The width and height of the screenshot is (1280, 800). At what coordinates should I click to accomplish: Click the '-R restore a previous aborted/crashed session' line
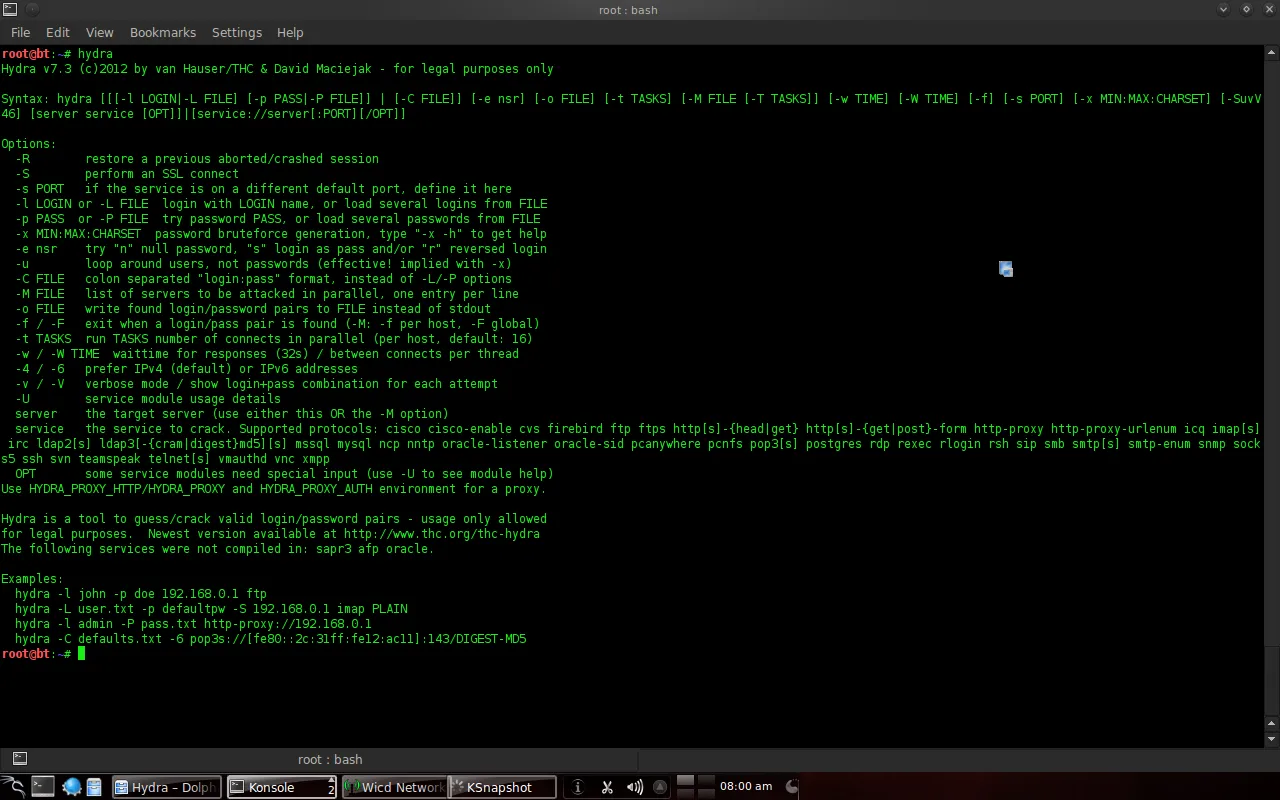pos(197,159)
